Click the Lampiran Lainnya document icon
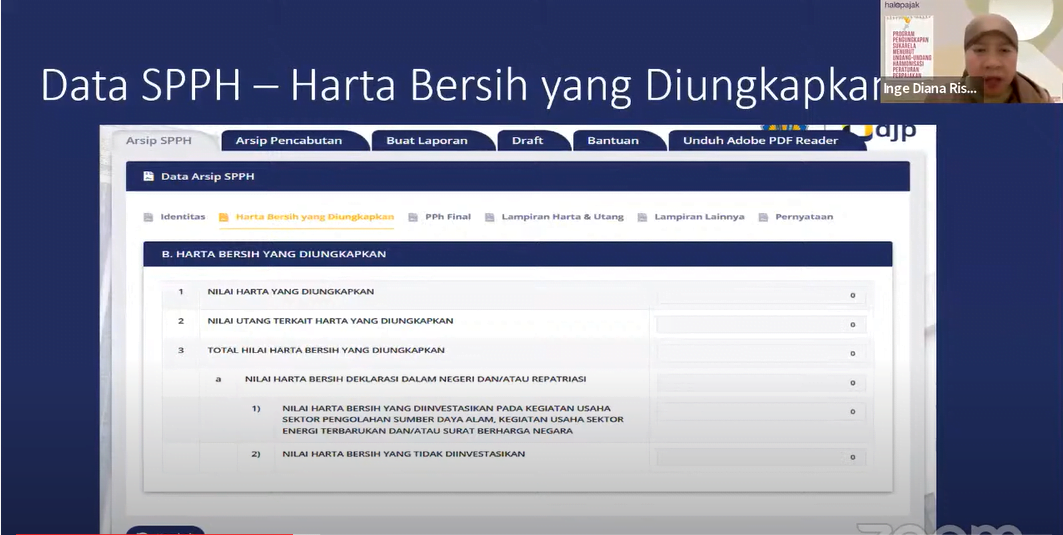 pos(643,217)
